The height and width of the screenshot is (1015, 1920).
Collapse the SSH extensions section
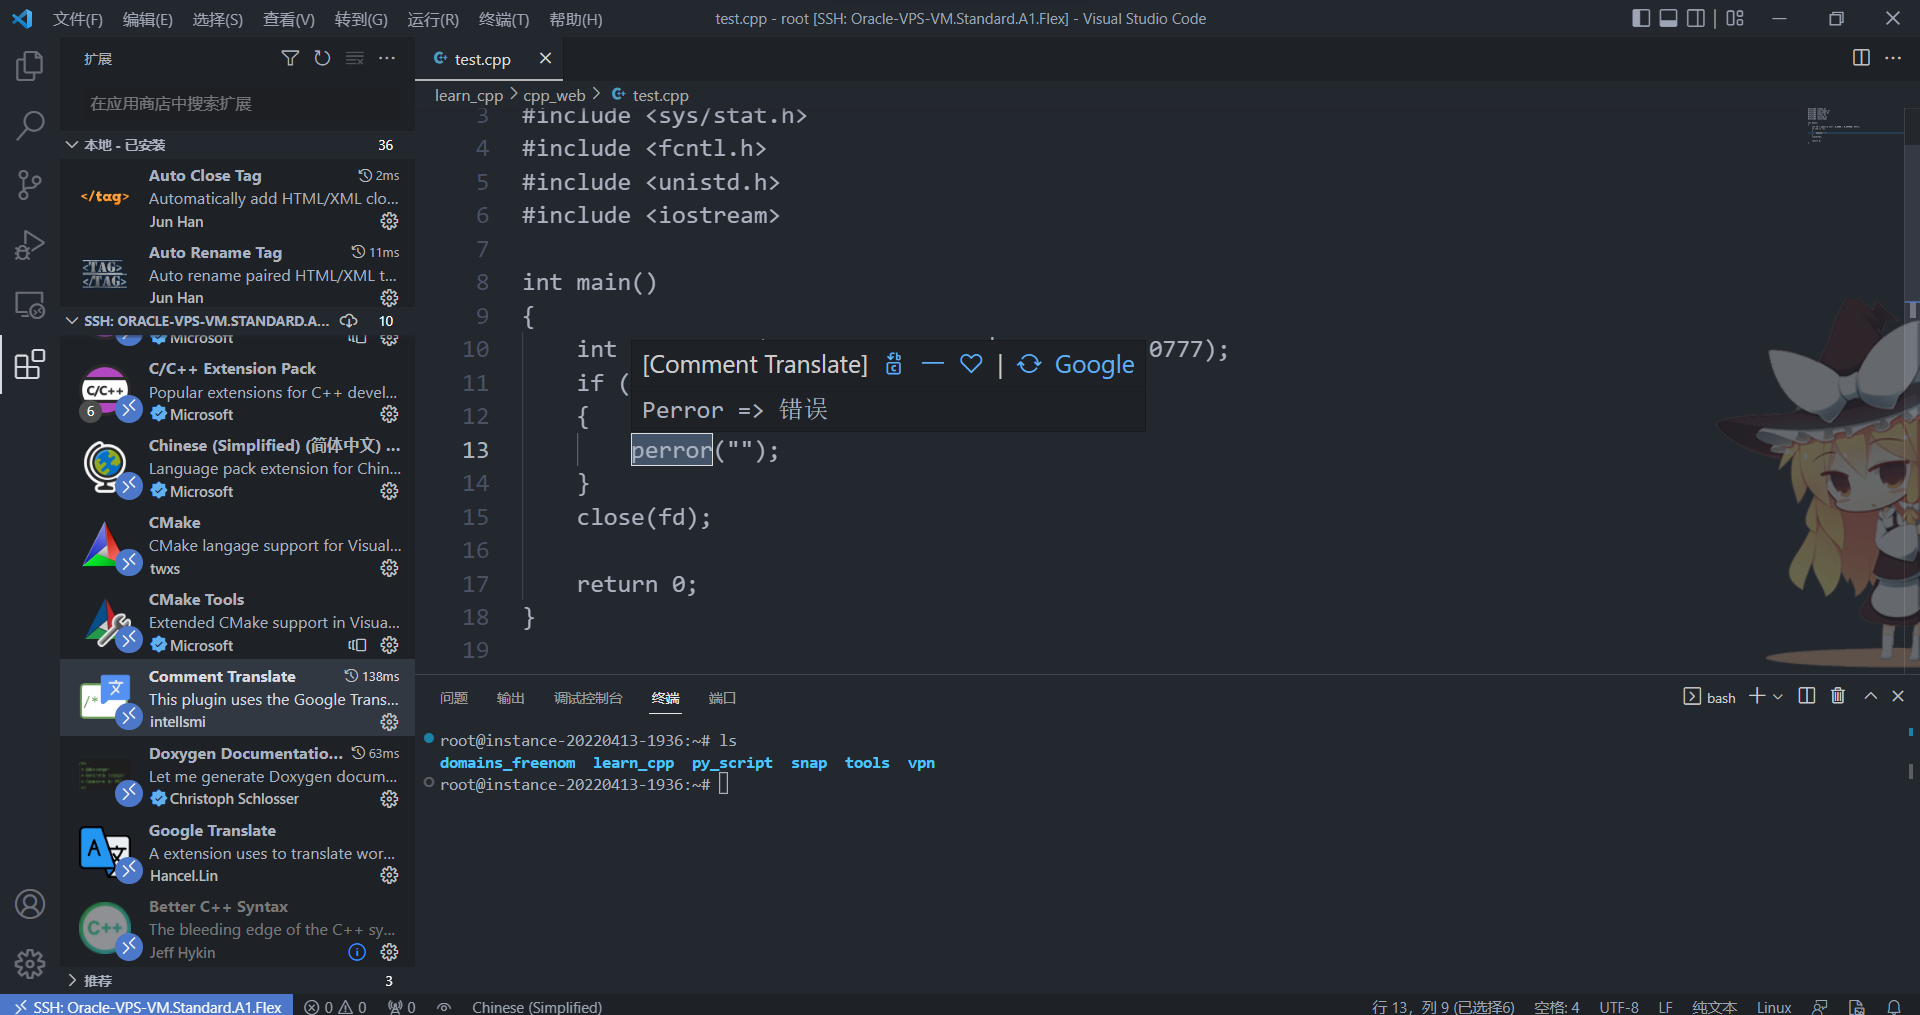click(71, 321)
